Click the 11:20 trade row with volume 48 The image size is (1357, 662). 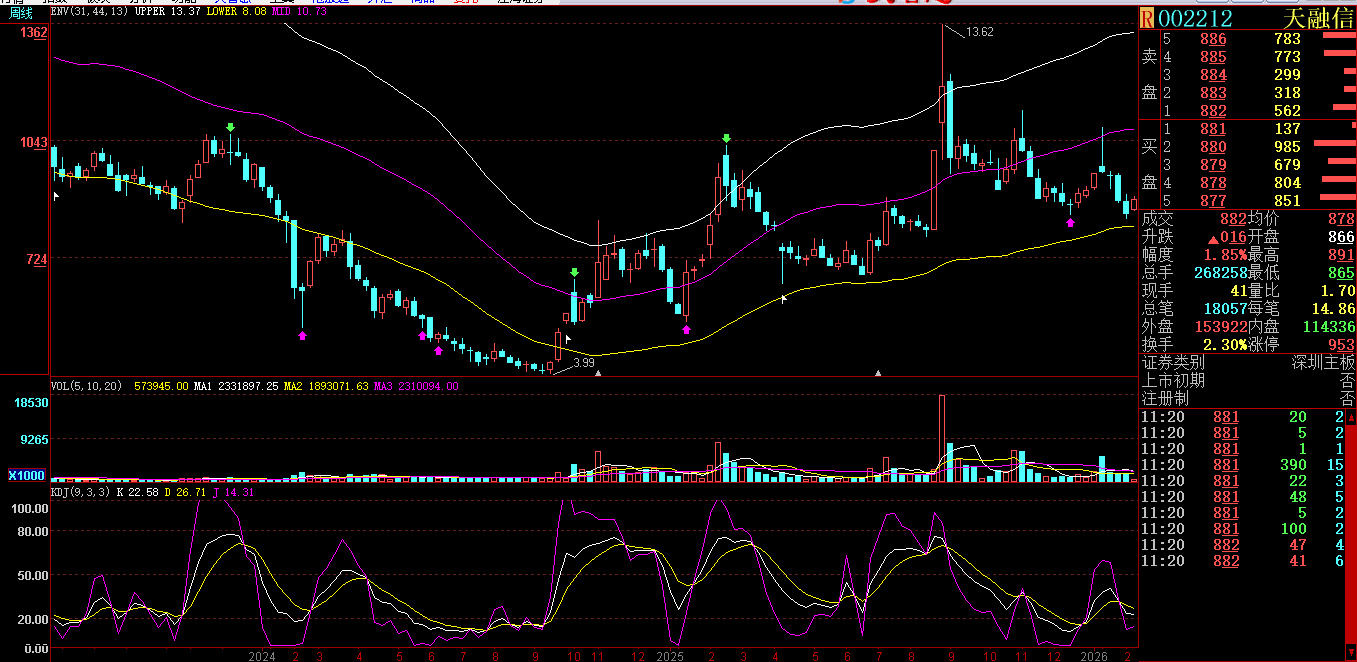(x=1244, y=497)
